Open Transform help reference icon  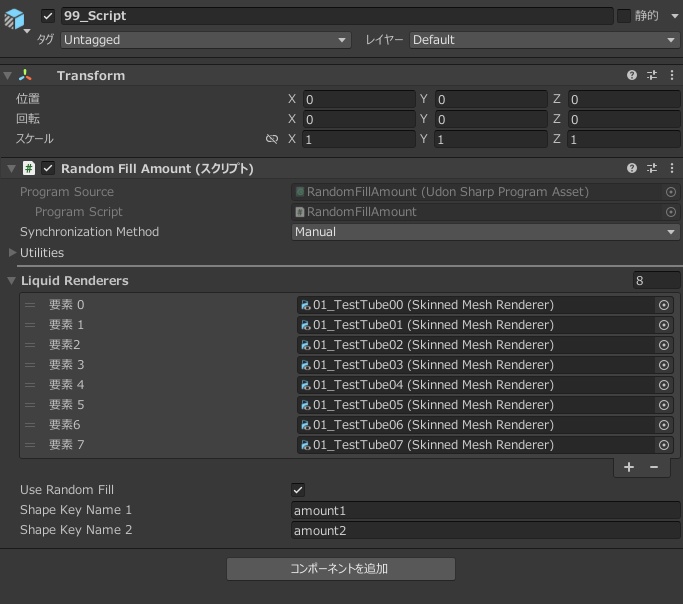click(x=632, y=75)
